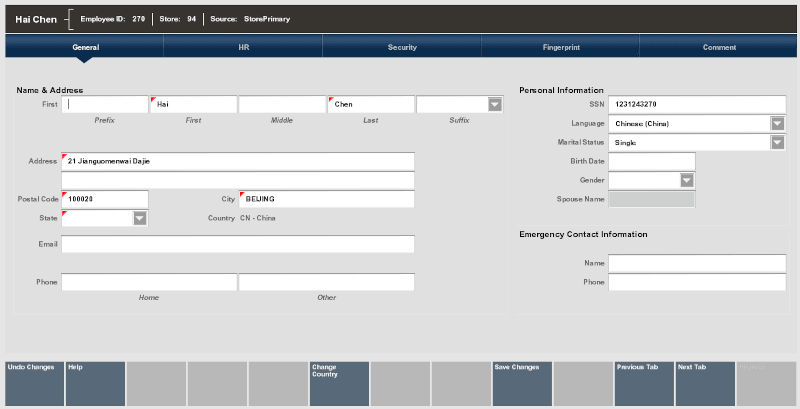Focus the Prefix name field

tap(105, 105)
